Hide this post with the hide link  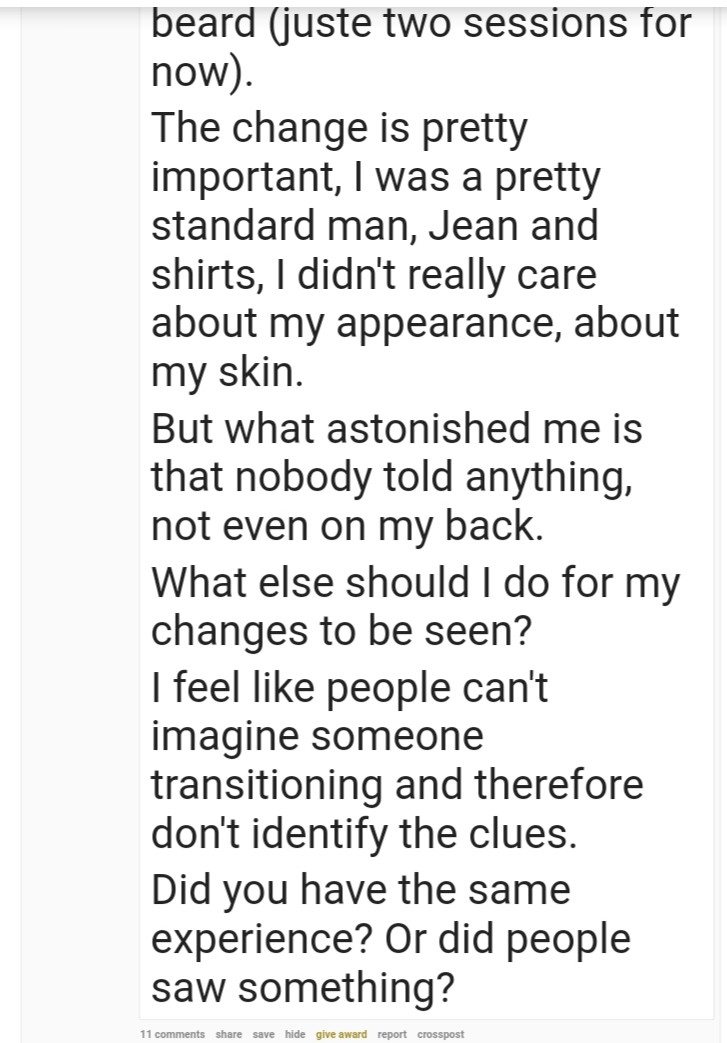(295, 1034)
